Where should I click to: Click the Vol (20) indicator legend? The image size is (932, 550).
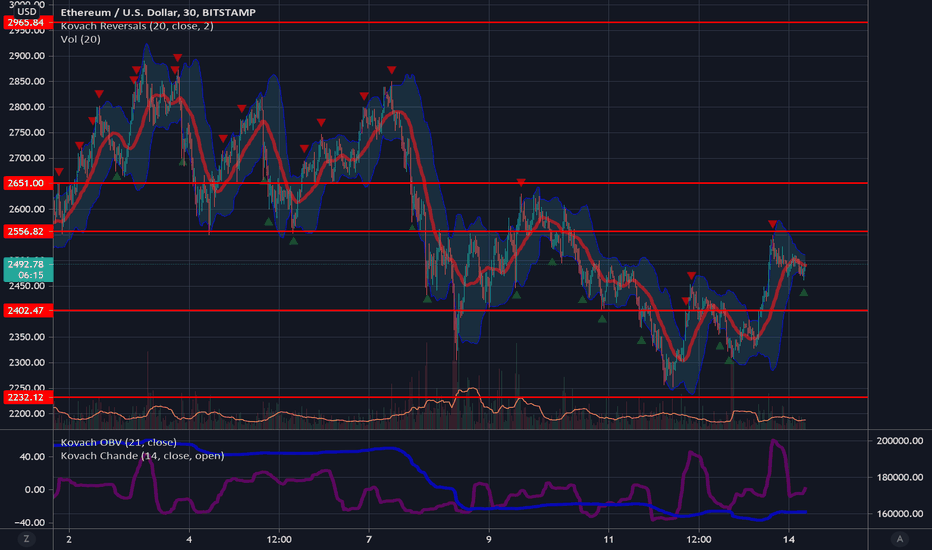80,39
